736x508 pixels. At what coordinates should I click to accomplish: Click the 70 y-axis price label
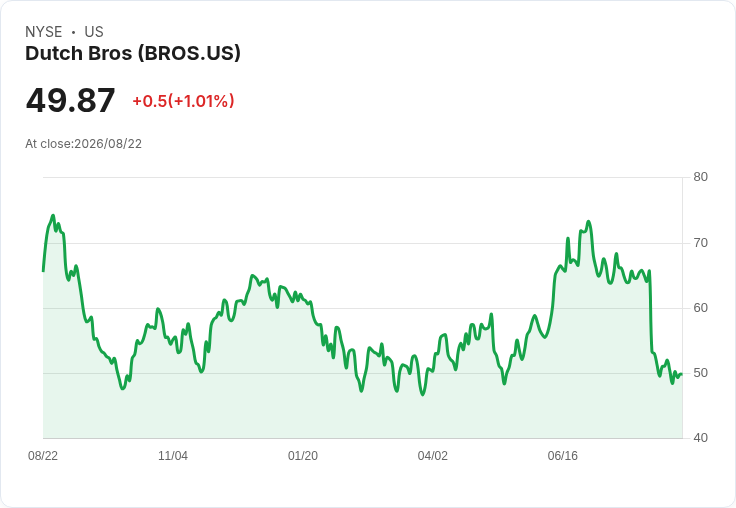coord(700,243)
